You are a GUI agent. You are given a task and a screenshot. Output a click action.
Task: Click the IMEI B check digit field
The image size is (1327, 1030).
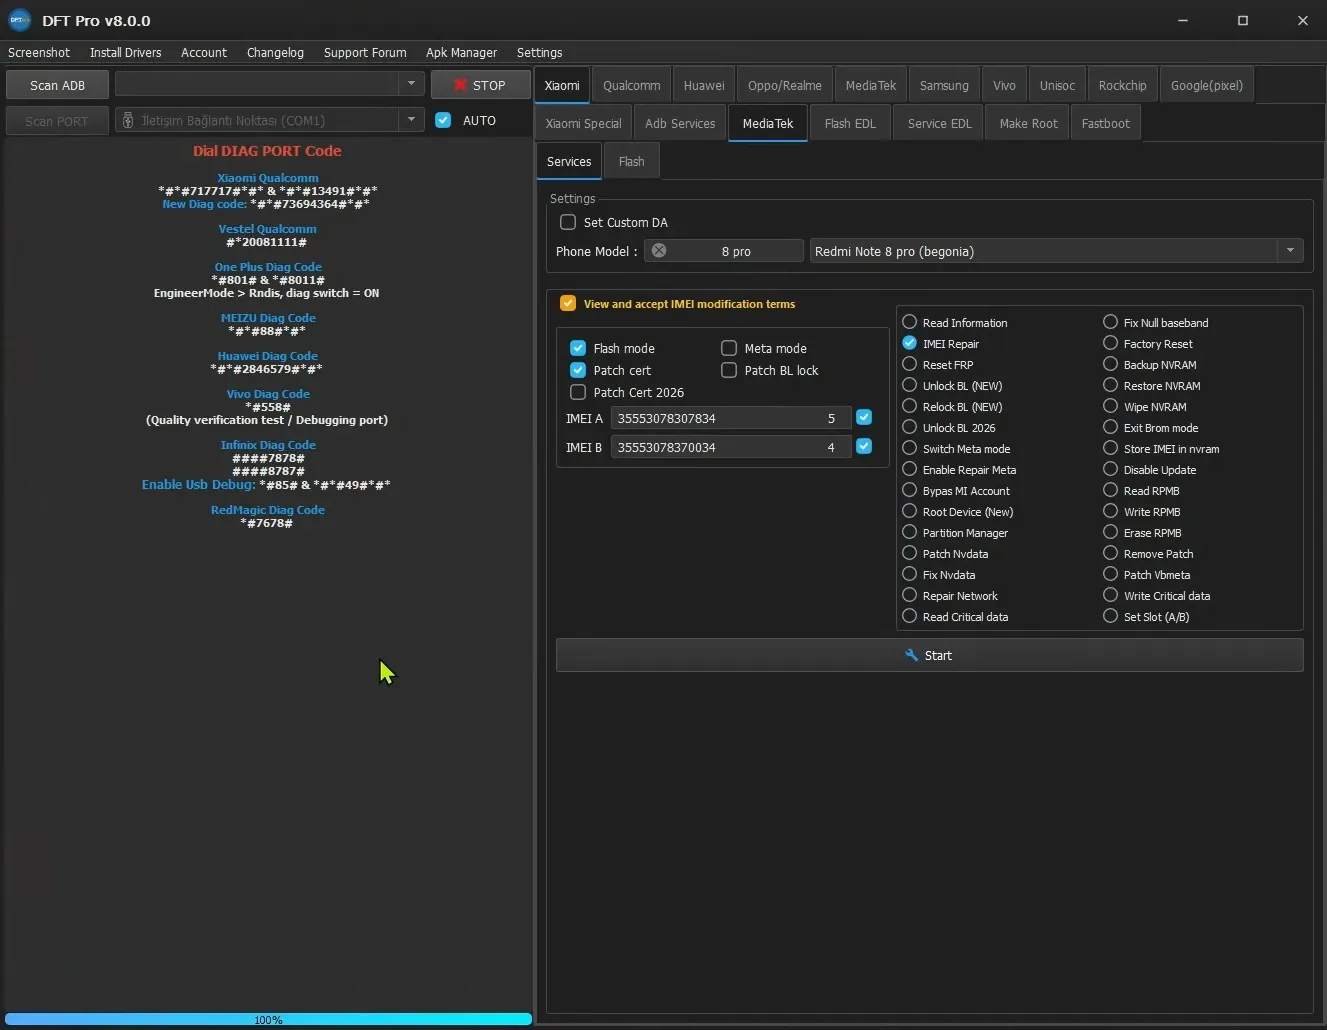(832, 447)
